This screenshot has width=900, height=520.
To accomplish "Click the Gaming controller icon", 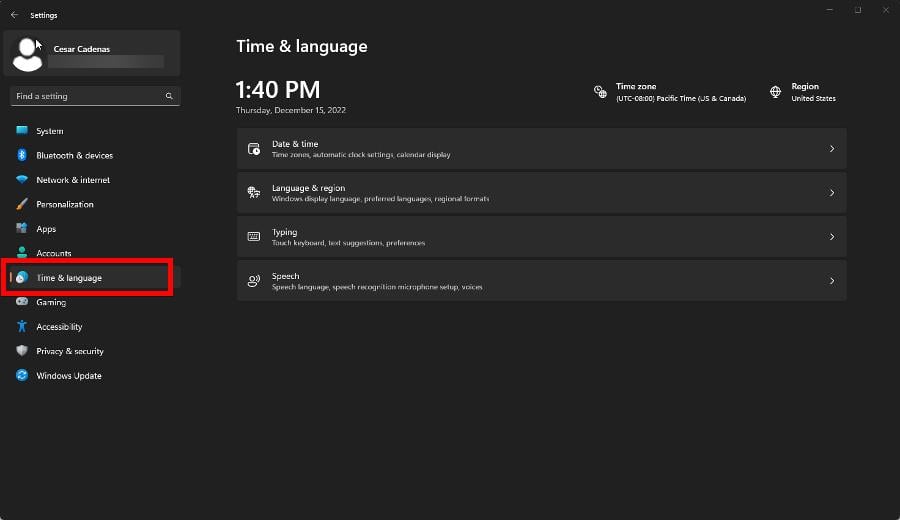I will pos(22,301).
